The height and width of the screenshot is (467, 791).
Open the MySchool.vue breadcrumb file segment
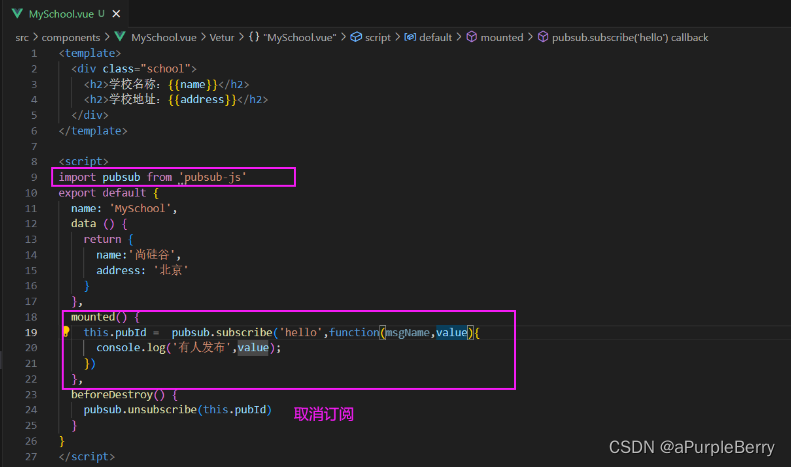(163, 37)
